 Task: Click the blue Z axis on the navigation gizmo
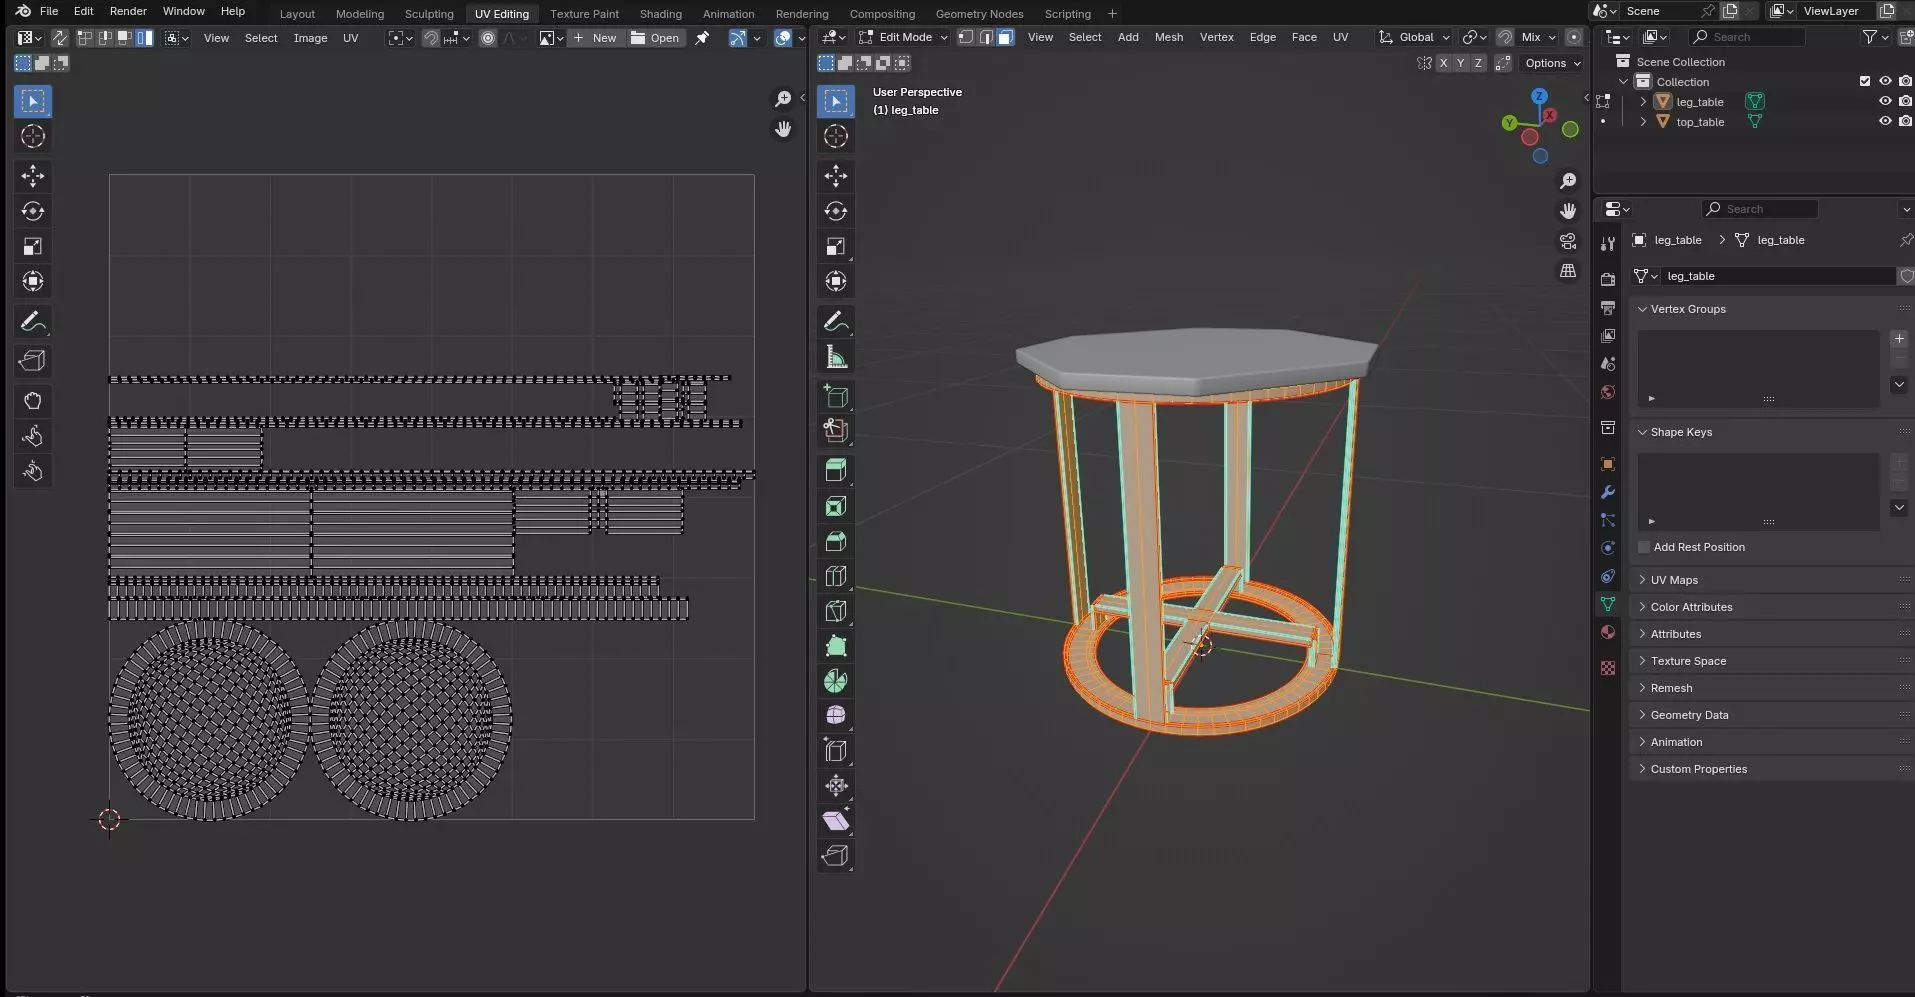[1539, 96]
